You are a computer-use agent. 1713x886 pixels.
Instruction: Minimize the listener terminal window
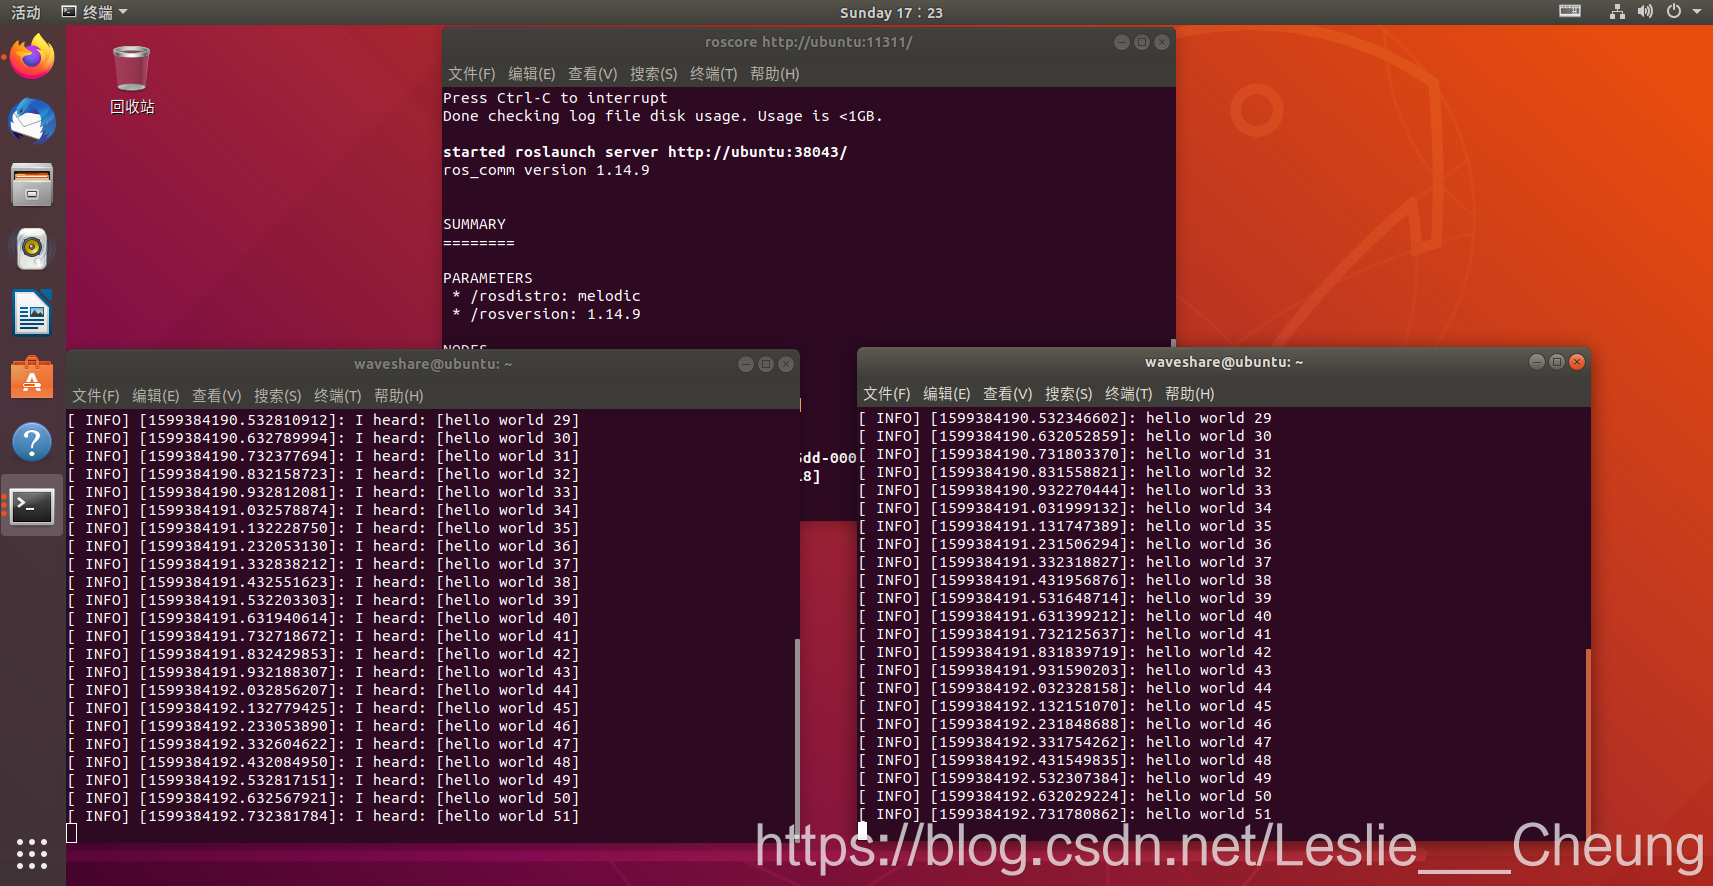point(745,364)
